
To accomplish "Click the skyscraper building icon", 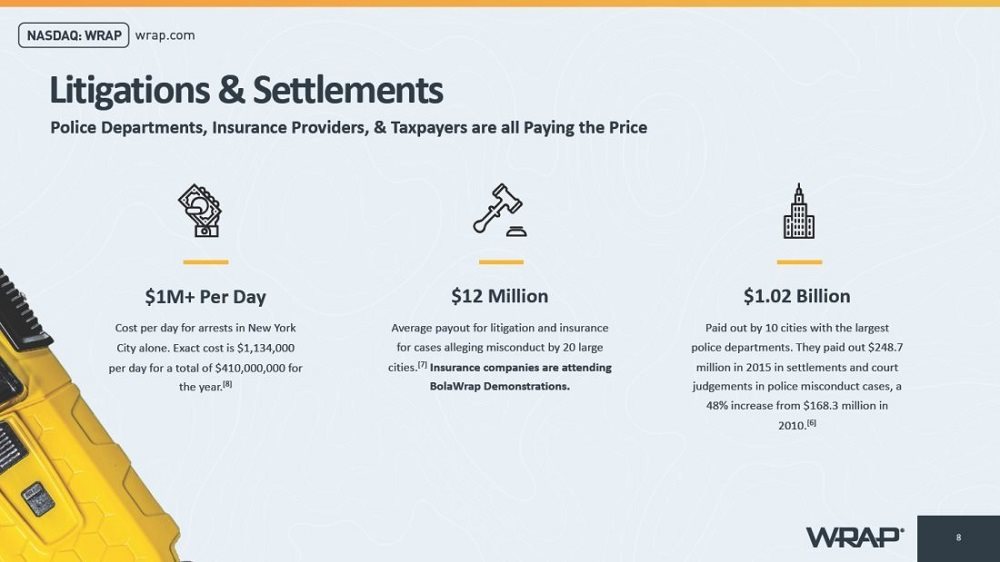I will (798, 211).
